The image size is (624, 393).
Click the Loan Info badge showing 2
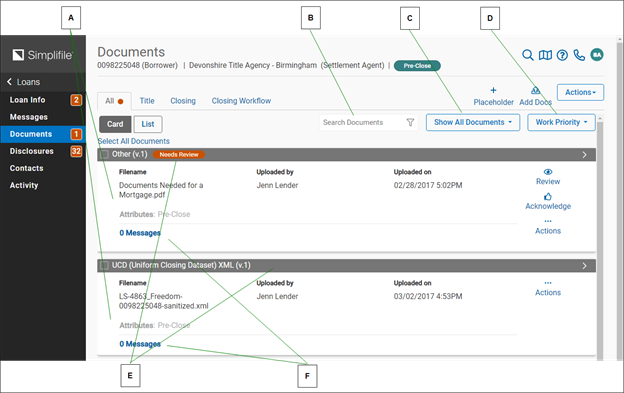76,100
